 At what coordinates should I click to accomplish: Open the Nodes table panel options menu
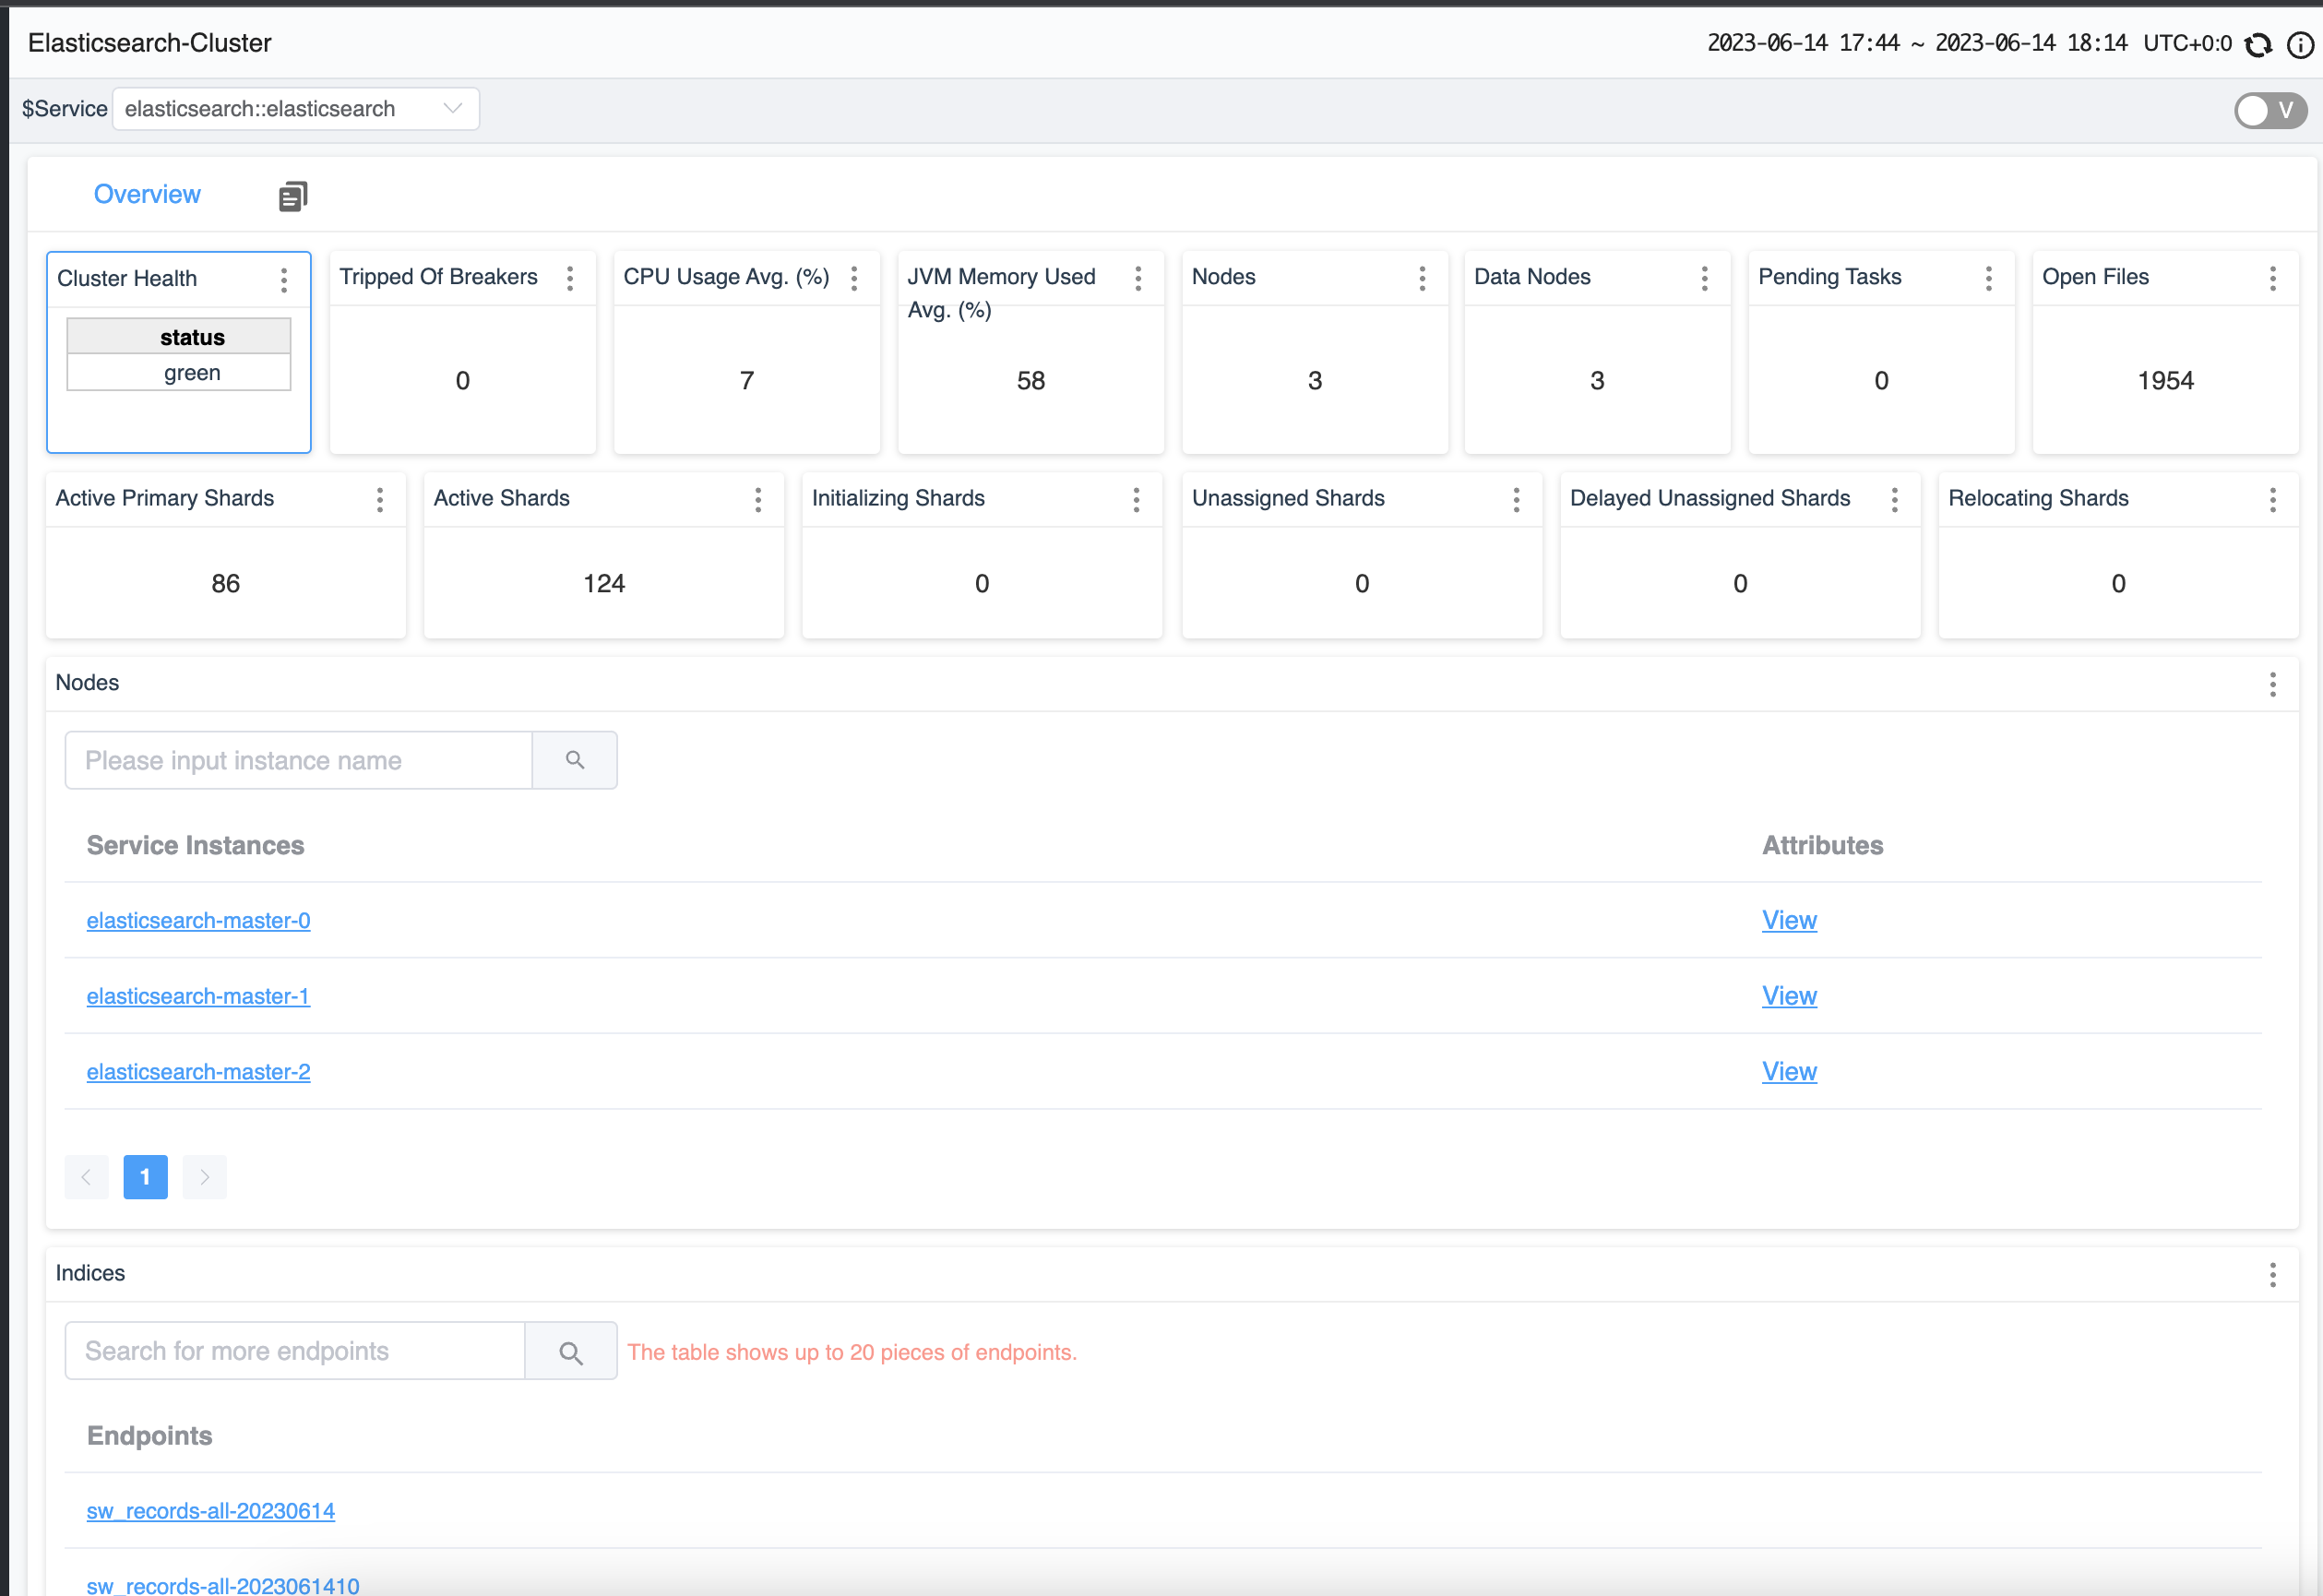point(2272,684)
